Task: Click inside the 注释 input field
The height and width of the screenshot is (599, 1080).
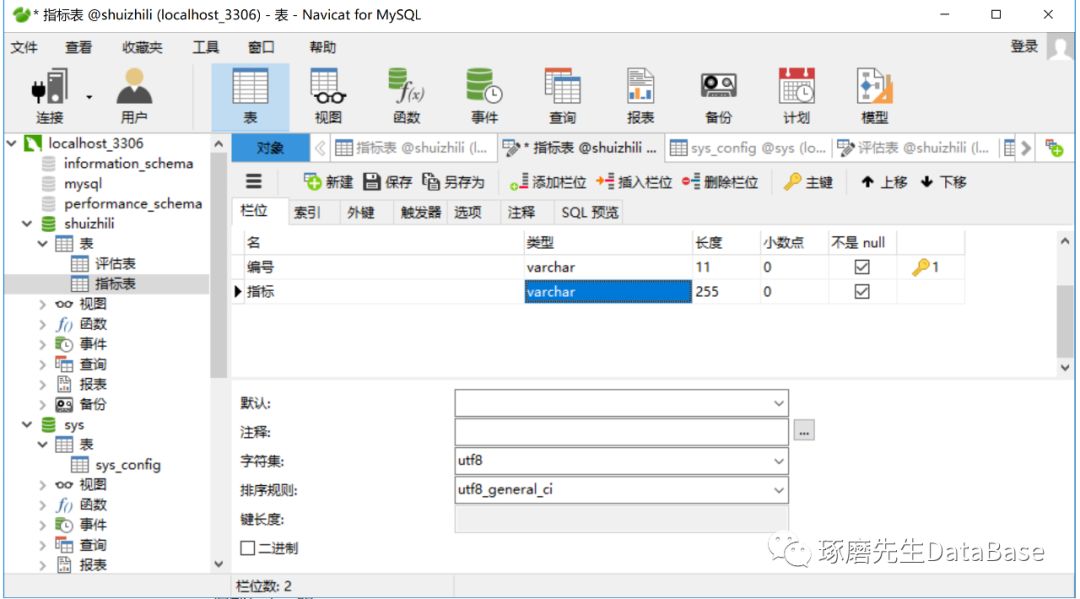Action: (620, 431)
